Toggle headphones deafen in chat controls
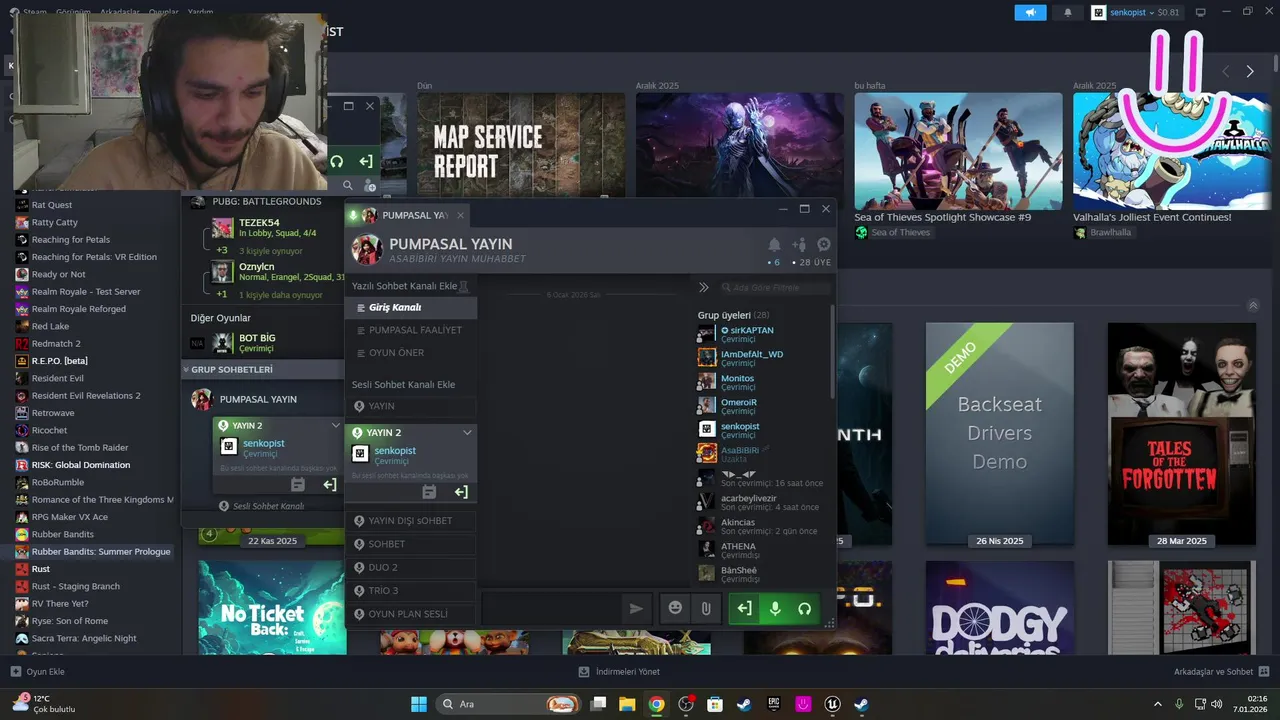1280x720 pixels. point(804,608)
